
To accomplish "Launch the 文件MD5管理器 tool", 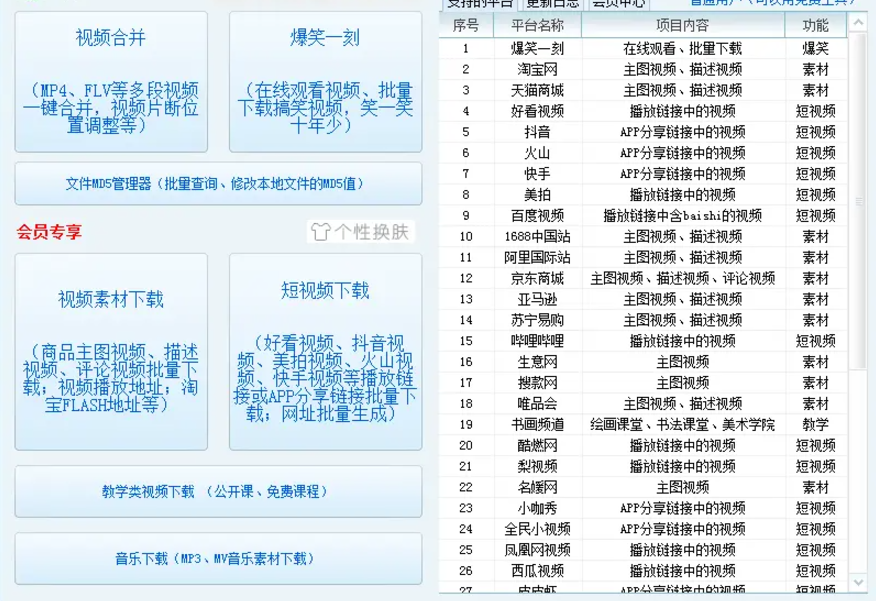I will pos(218,184).
